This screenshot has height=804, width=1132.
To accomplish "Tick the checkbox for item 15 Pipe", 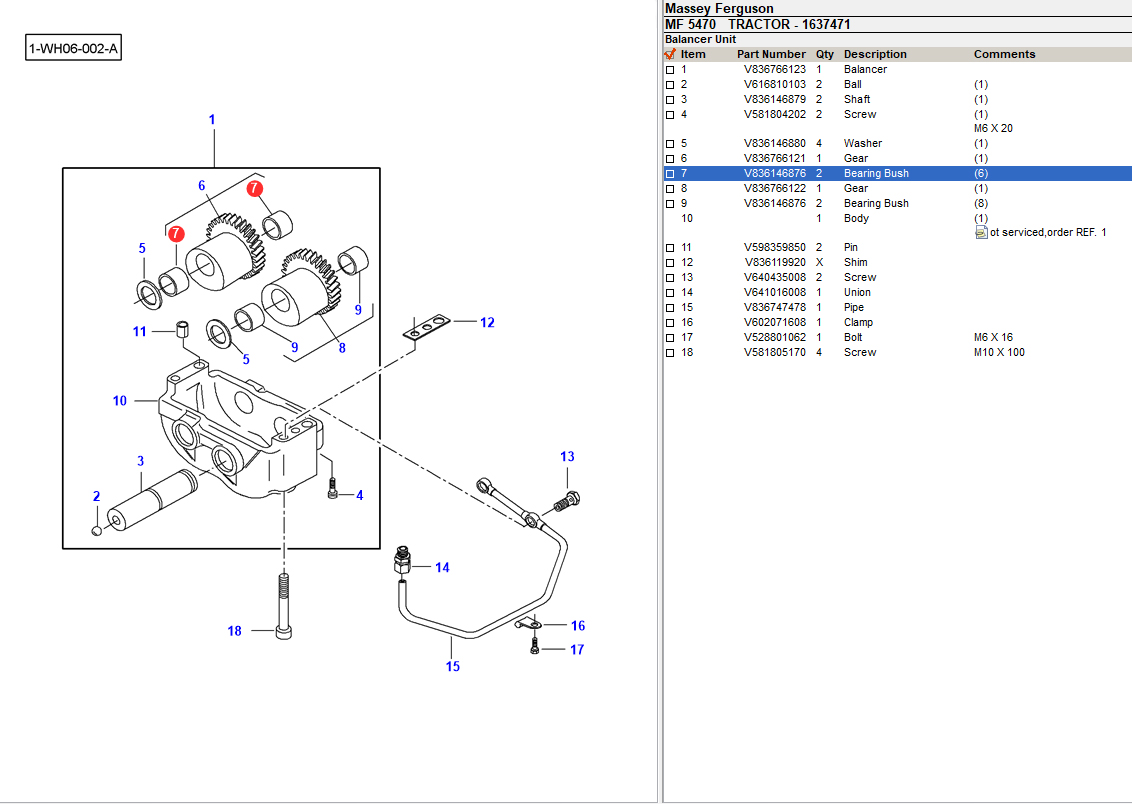I will coord(670,308).
